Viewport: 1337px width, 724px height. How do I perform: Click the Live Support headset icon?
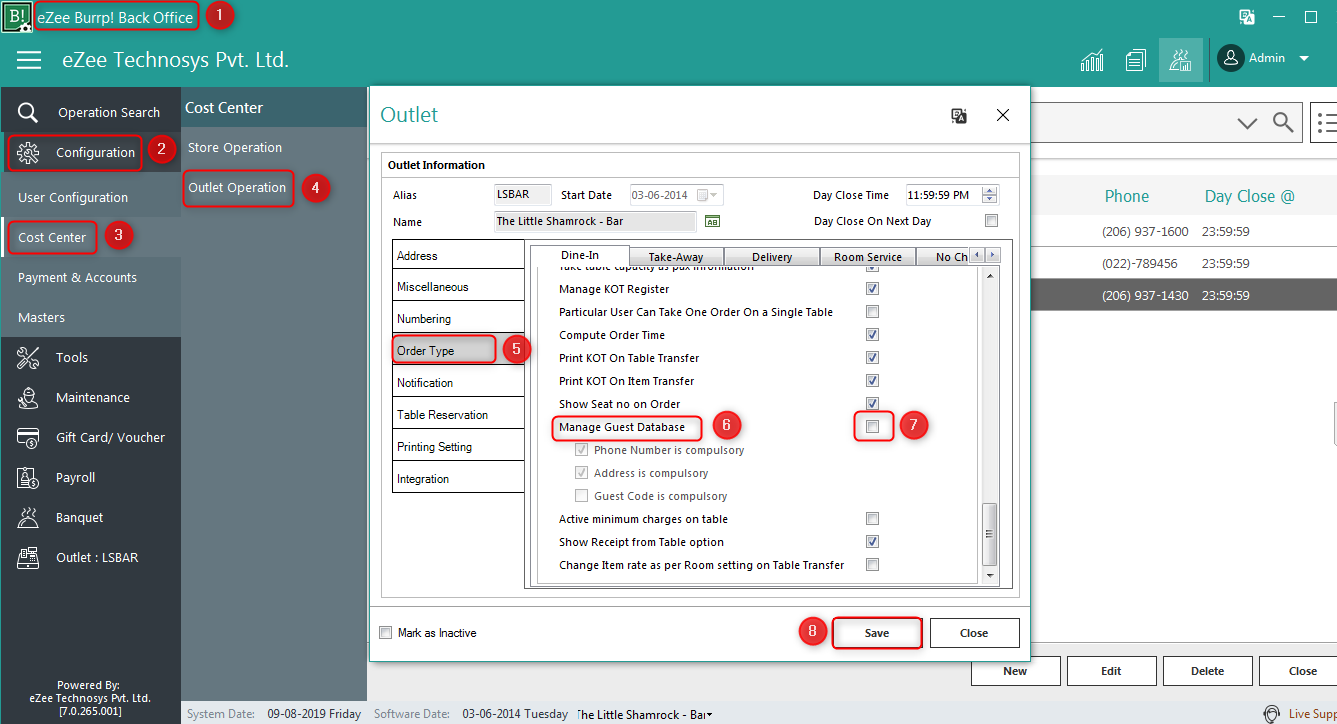tap(1272, 714)
